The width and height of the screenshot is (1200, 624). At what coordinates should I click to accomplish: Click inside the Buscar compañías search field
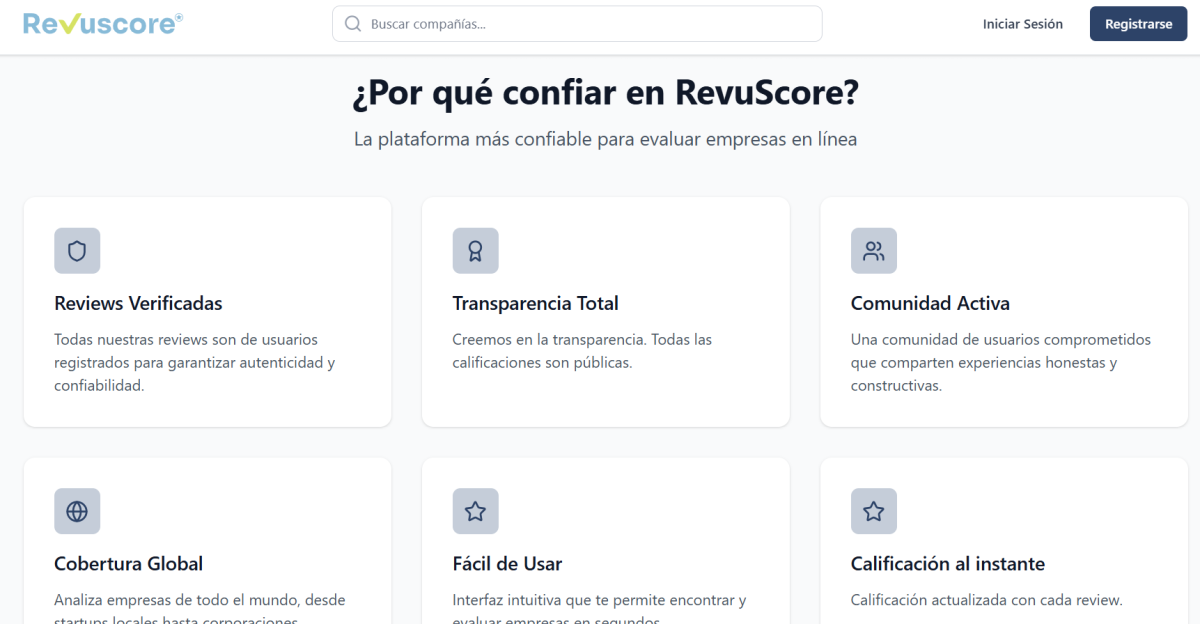pyautogui.click(x=577, y=23)
